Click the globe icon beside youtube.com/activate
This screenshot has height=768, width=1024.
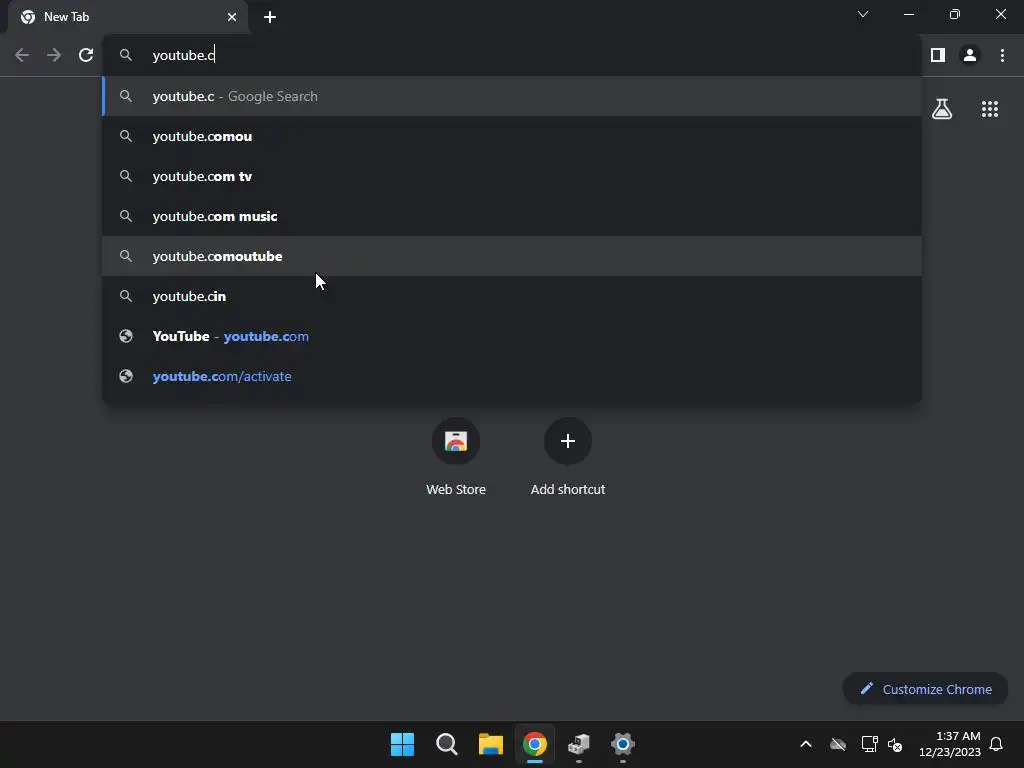[126, 376]
